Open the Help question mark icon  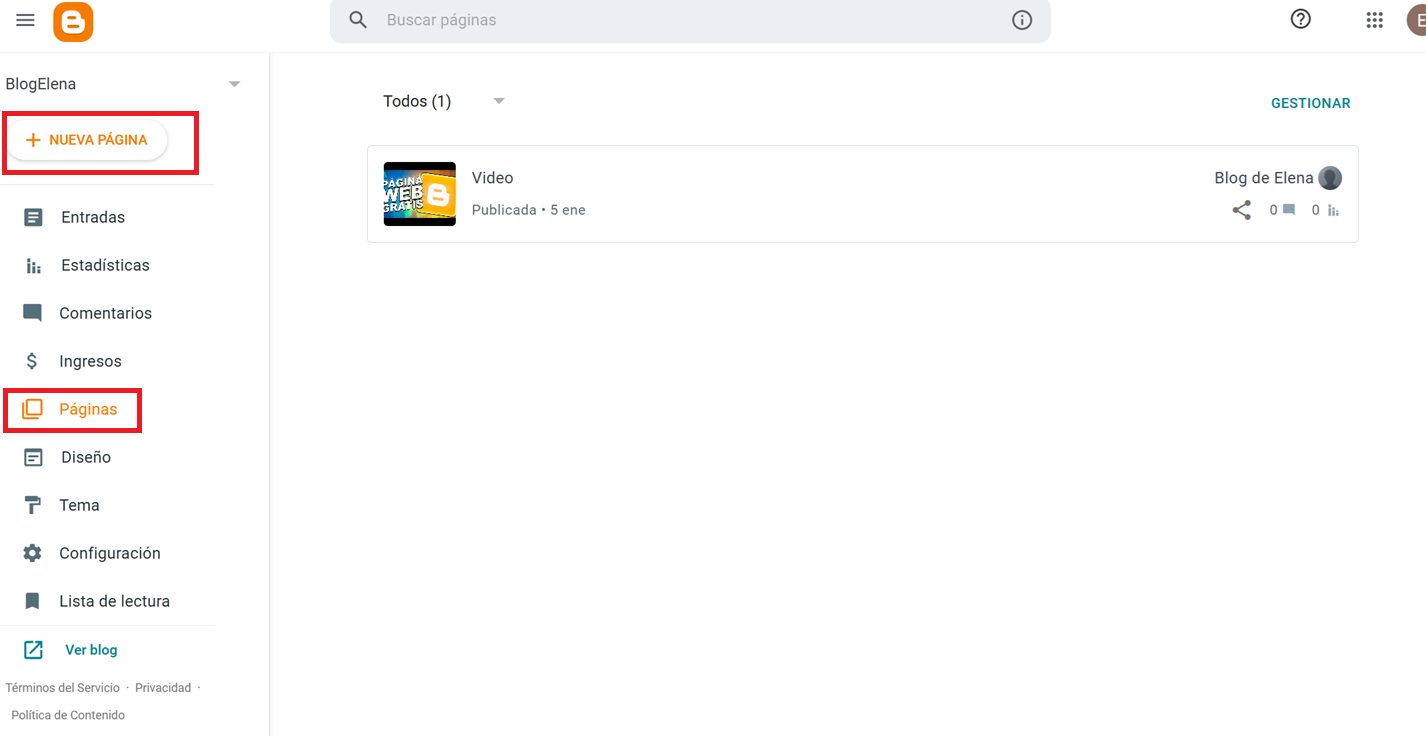point(1300,19)
